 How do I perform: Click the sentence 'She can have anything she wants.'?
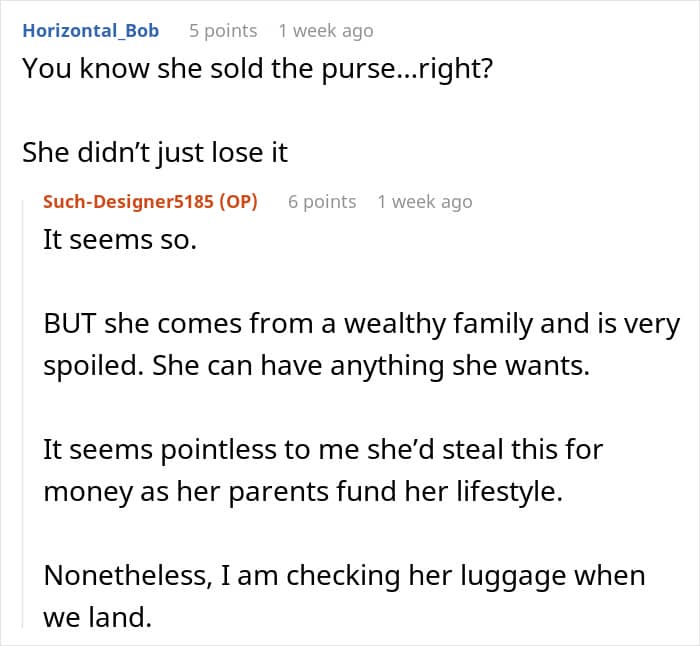(372, 366)
